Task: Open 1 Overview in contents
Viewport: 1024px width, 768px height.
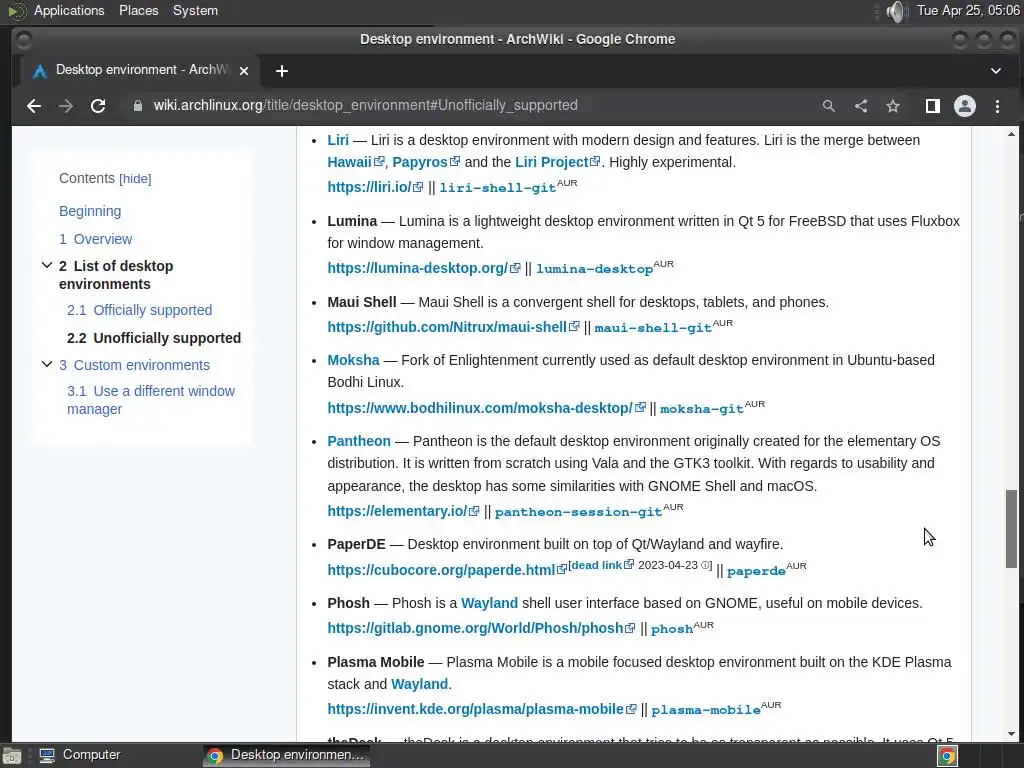Action: (x=95, y=239)
